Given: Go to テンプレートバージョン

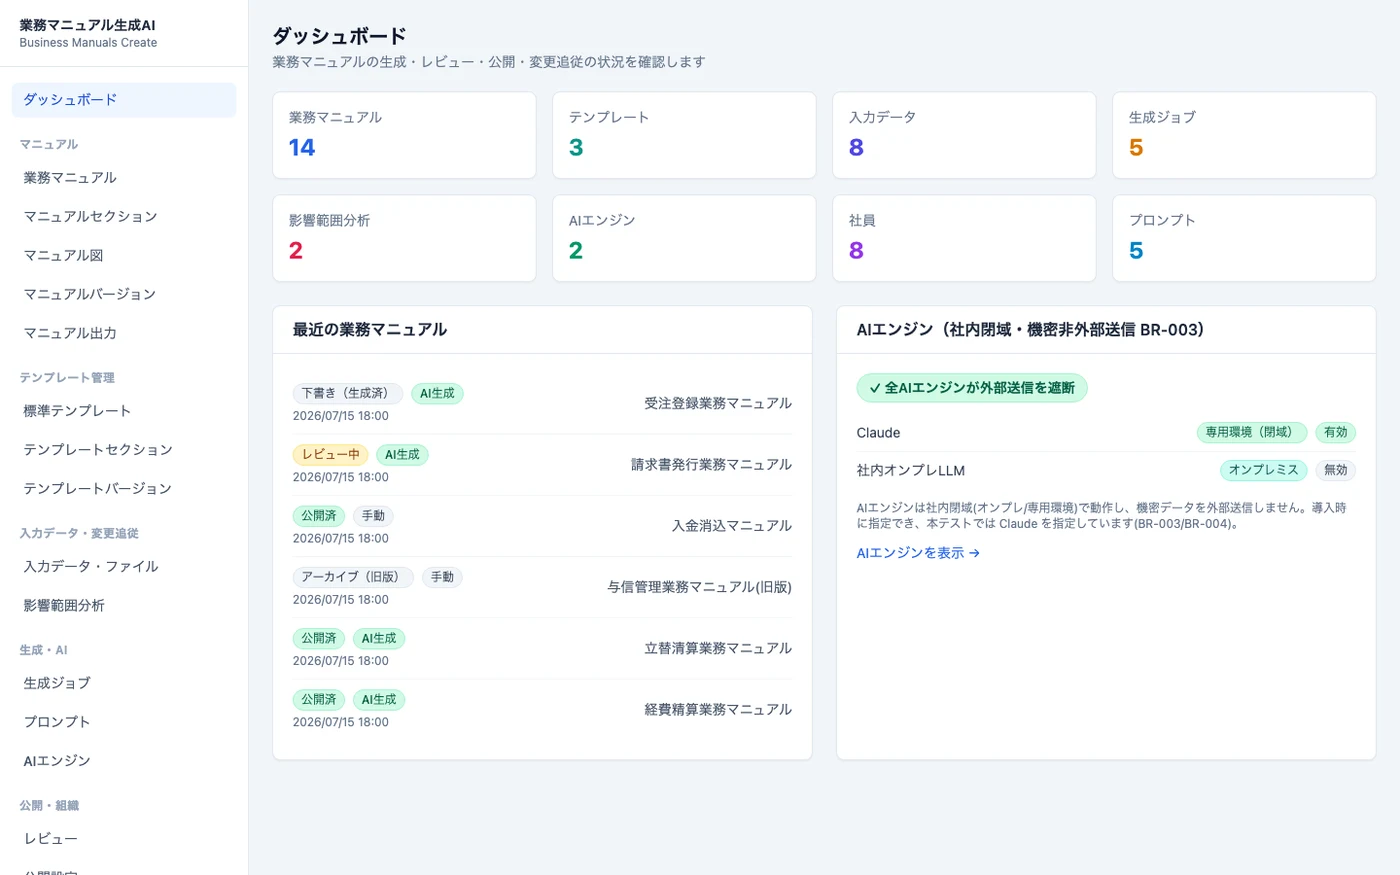Looking at the screenshot, I should (124, 489).
